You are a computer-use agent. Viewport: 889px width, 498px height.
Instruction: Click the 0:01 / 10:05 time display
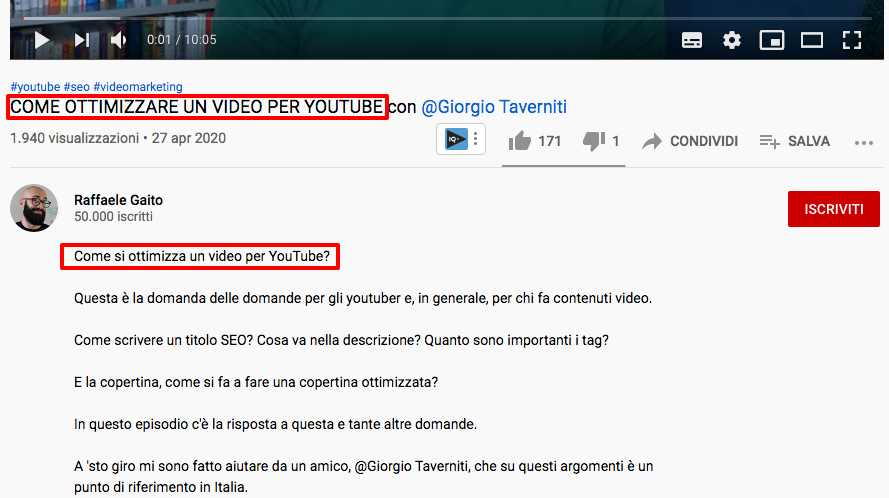coord(181,40)
